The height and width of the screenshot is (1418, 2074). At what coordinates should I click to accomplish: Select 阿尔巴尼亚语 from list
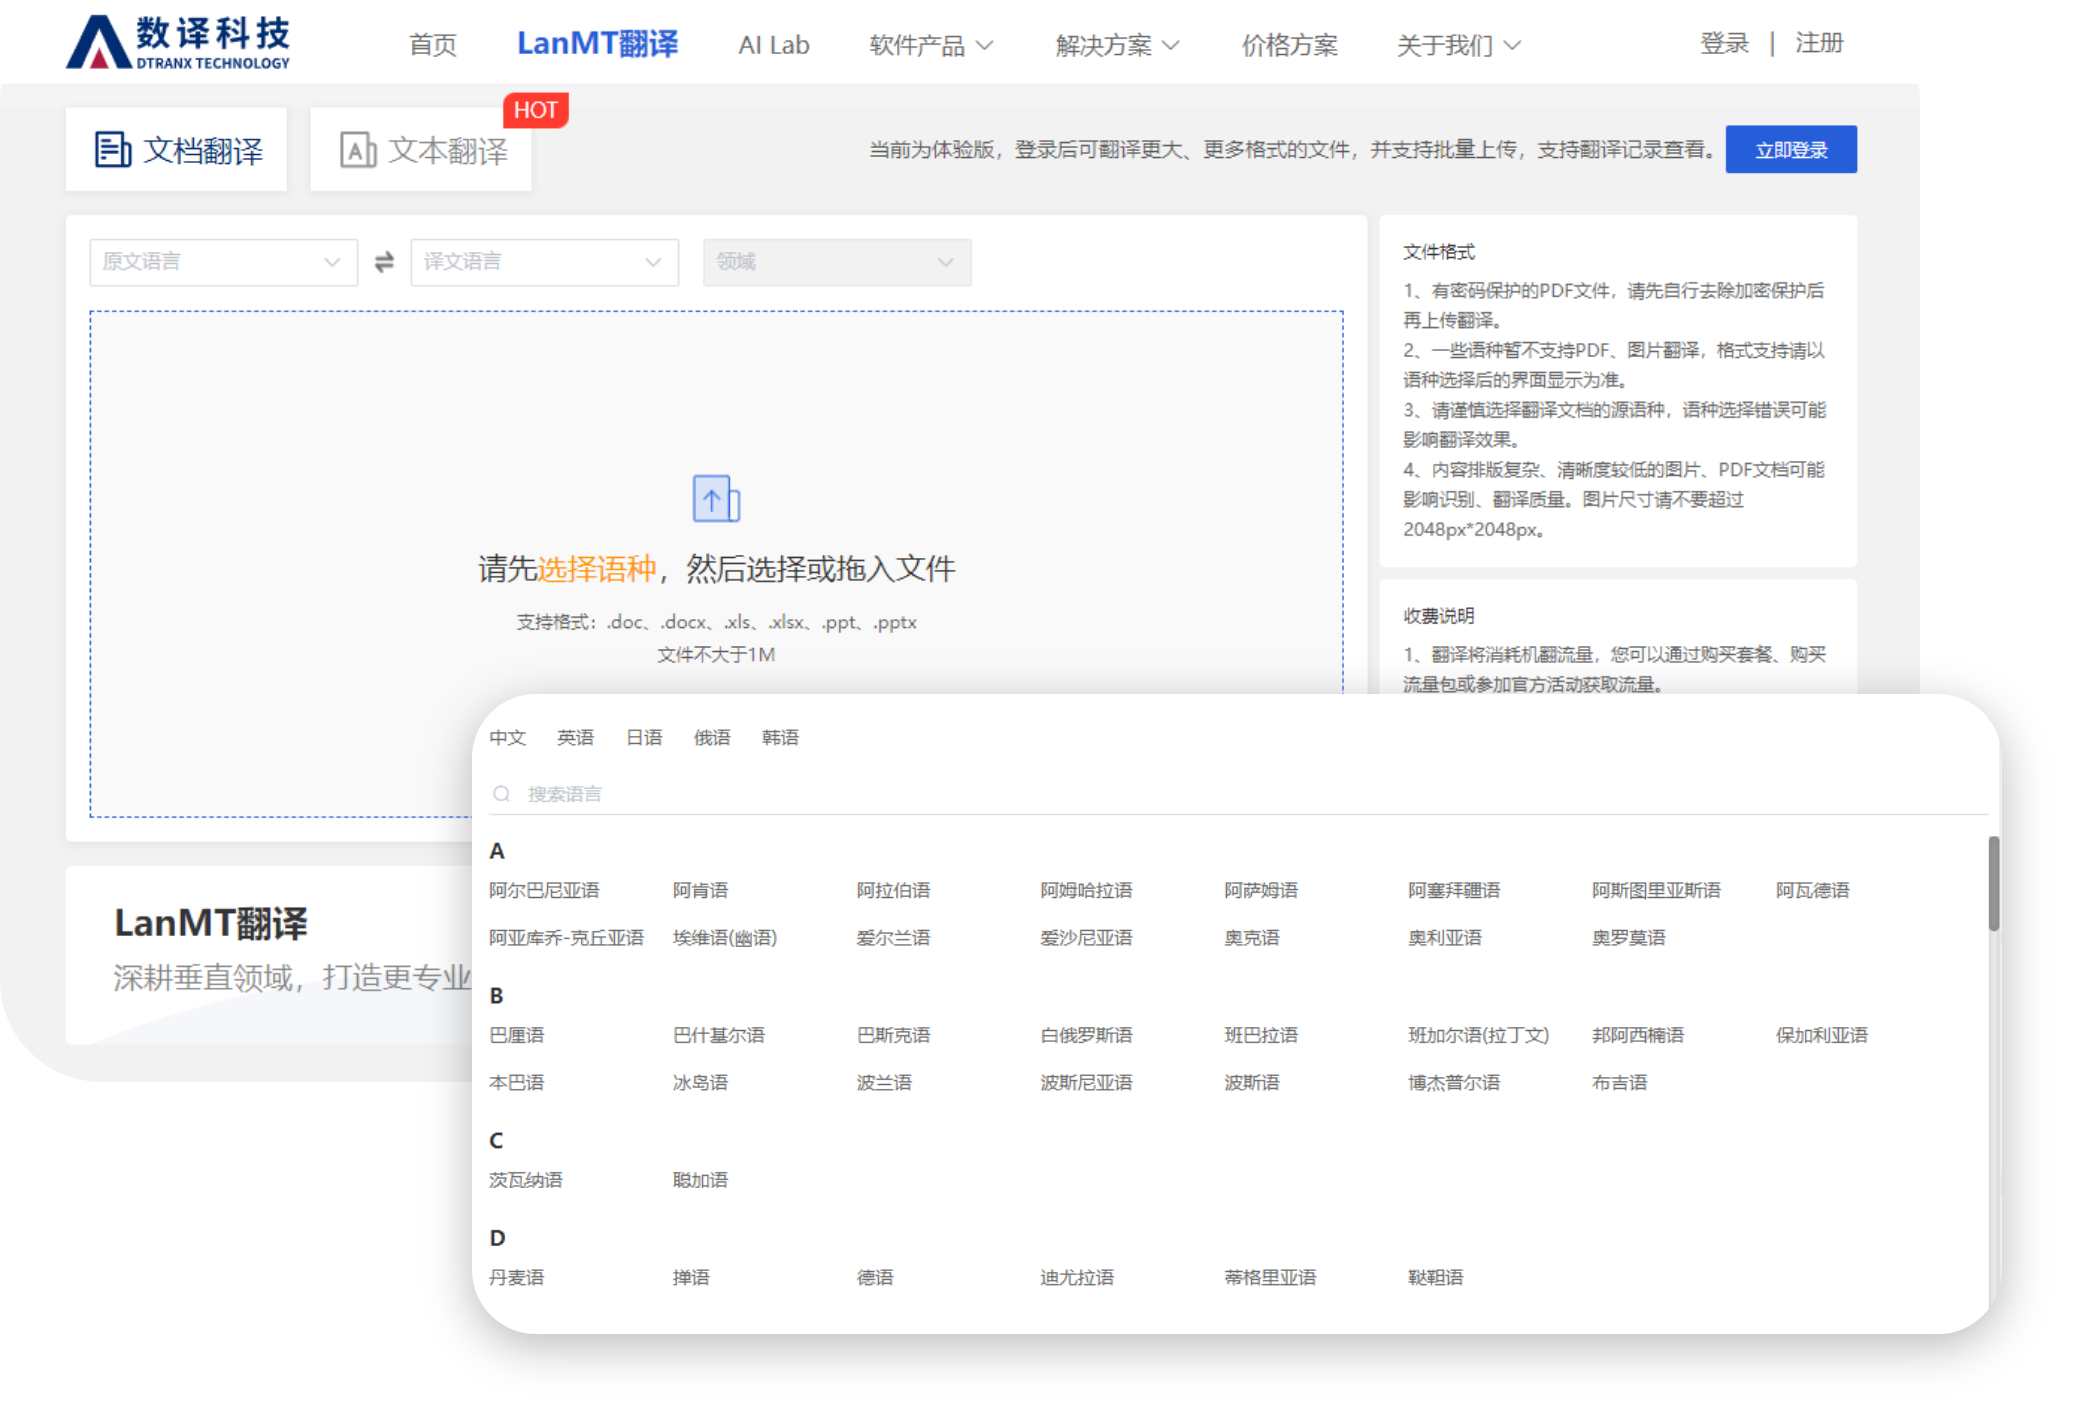544,890
